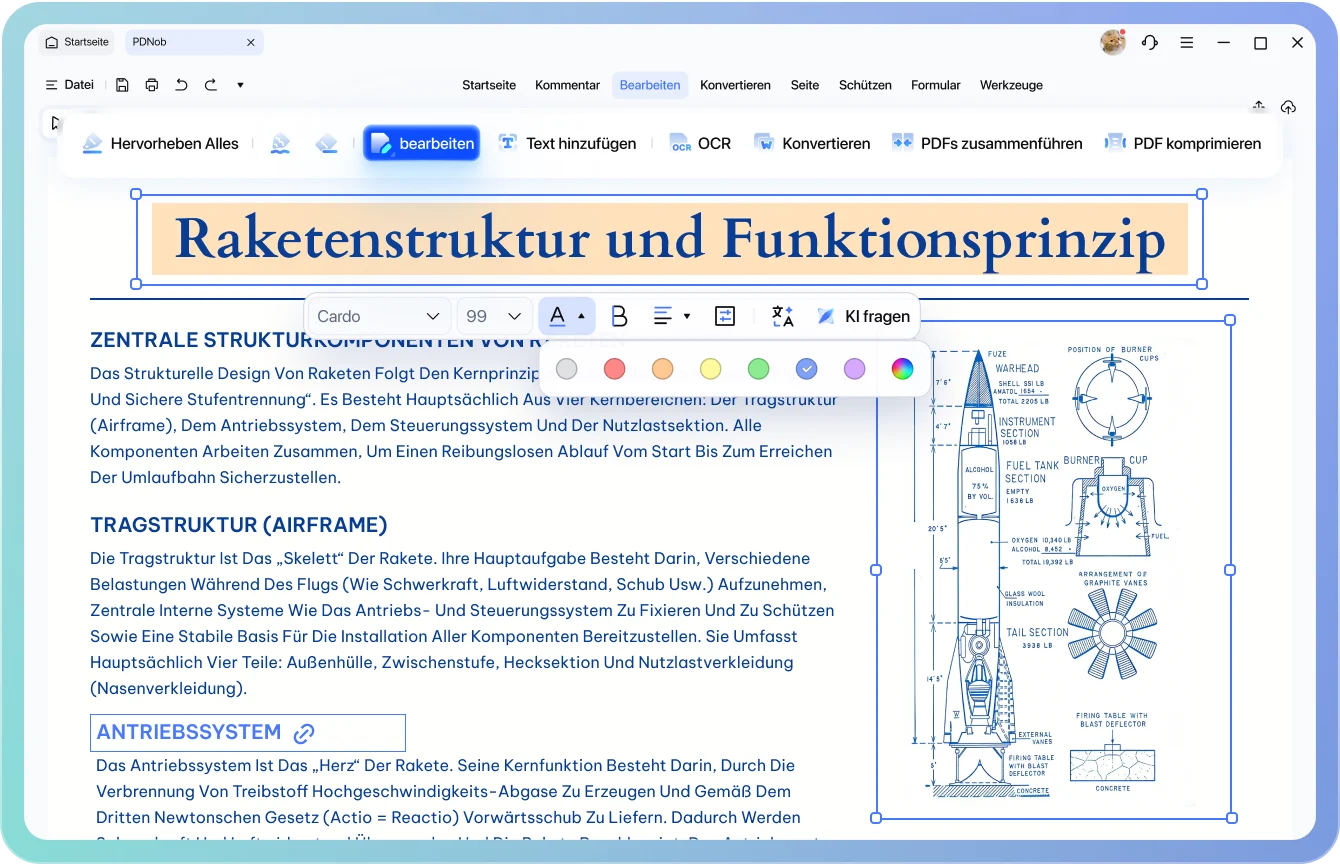The image size is (1340, 864).
Task: Switch to the Kommentar tab
Action: 567,85
